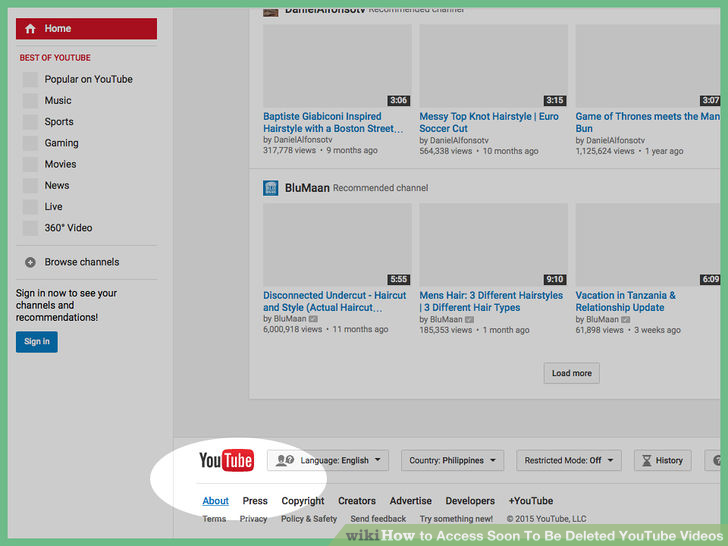Select Popular on YouTube menu item
Screen dimensions: 728x546
coord(86,79)
